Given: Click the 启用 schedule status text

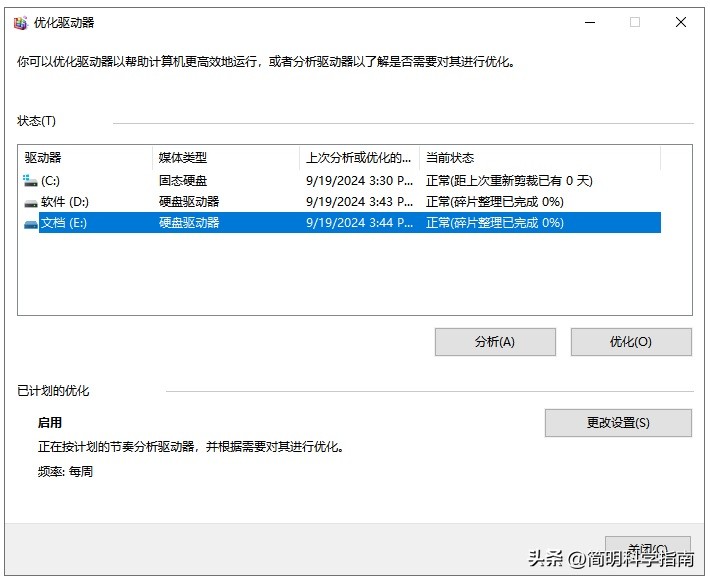Looking at the screenshot, I should click(x=50, y=423).
